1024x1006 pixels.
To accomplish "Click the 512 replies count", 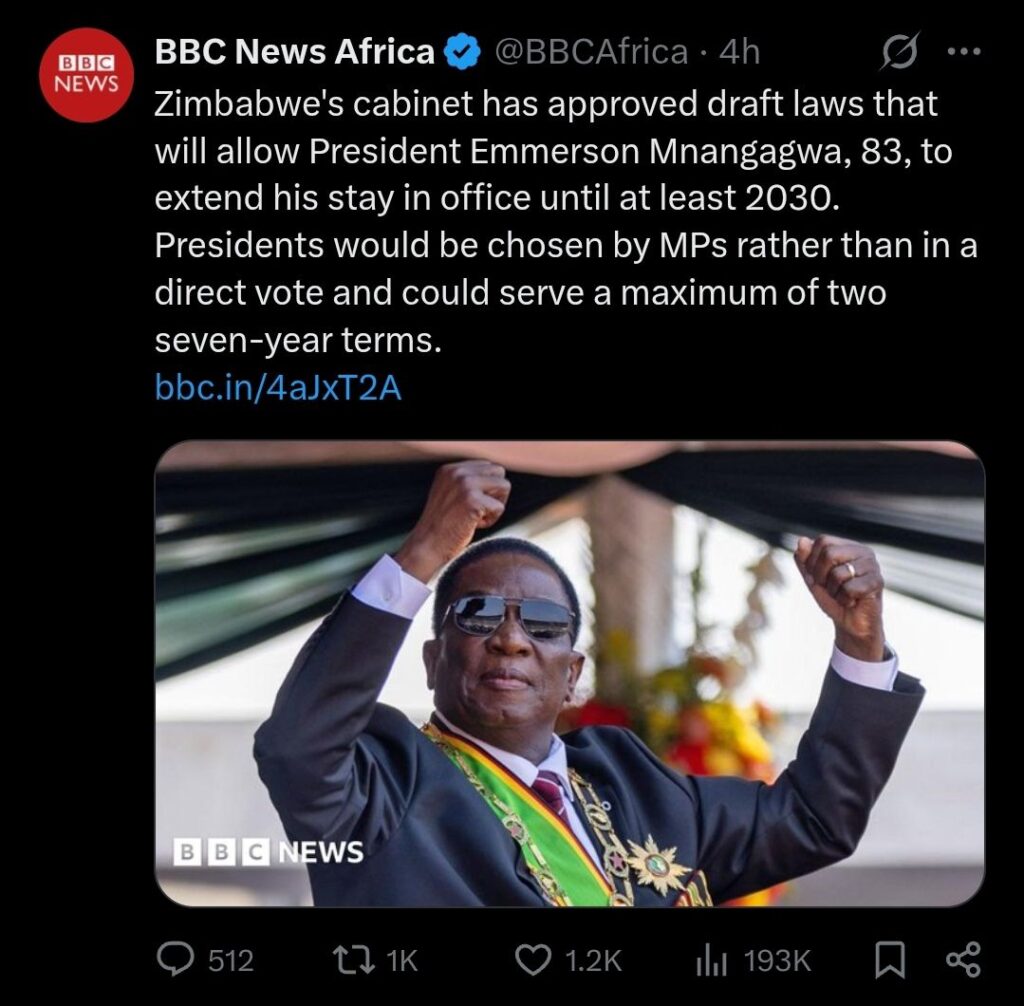I will click(x=230, y=961).
